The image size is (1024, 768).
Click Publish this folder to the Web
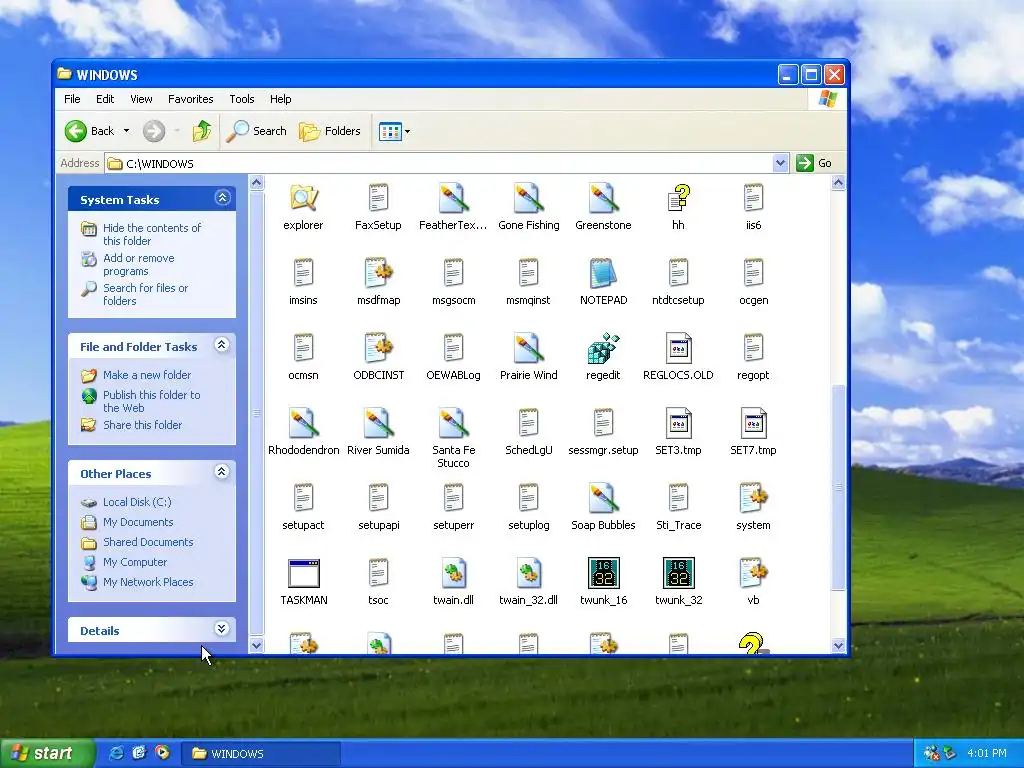click(152, 402)
